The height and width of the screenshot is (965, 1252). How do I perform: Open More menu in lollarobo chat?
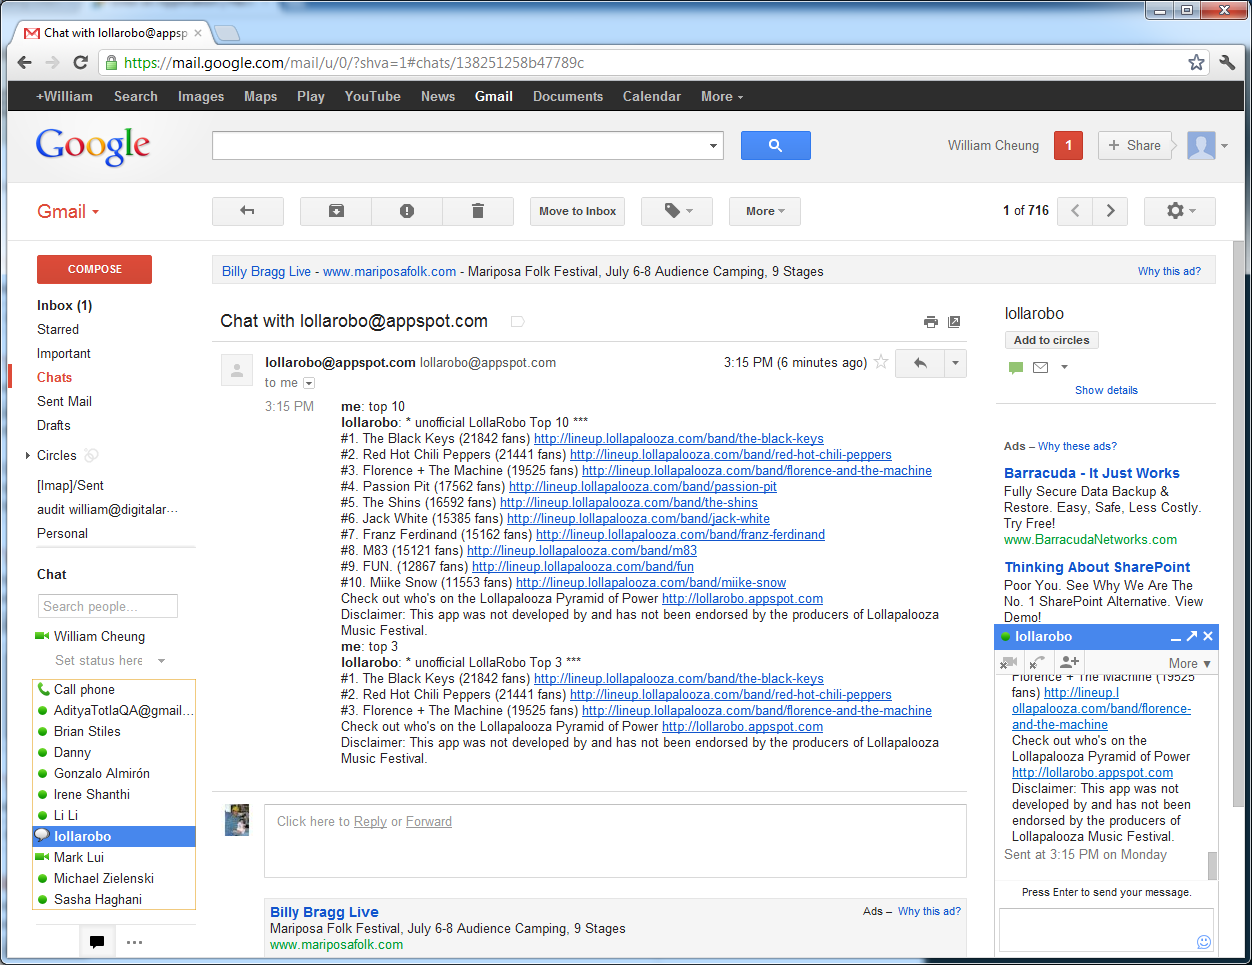coord(1189,663)
